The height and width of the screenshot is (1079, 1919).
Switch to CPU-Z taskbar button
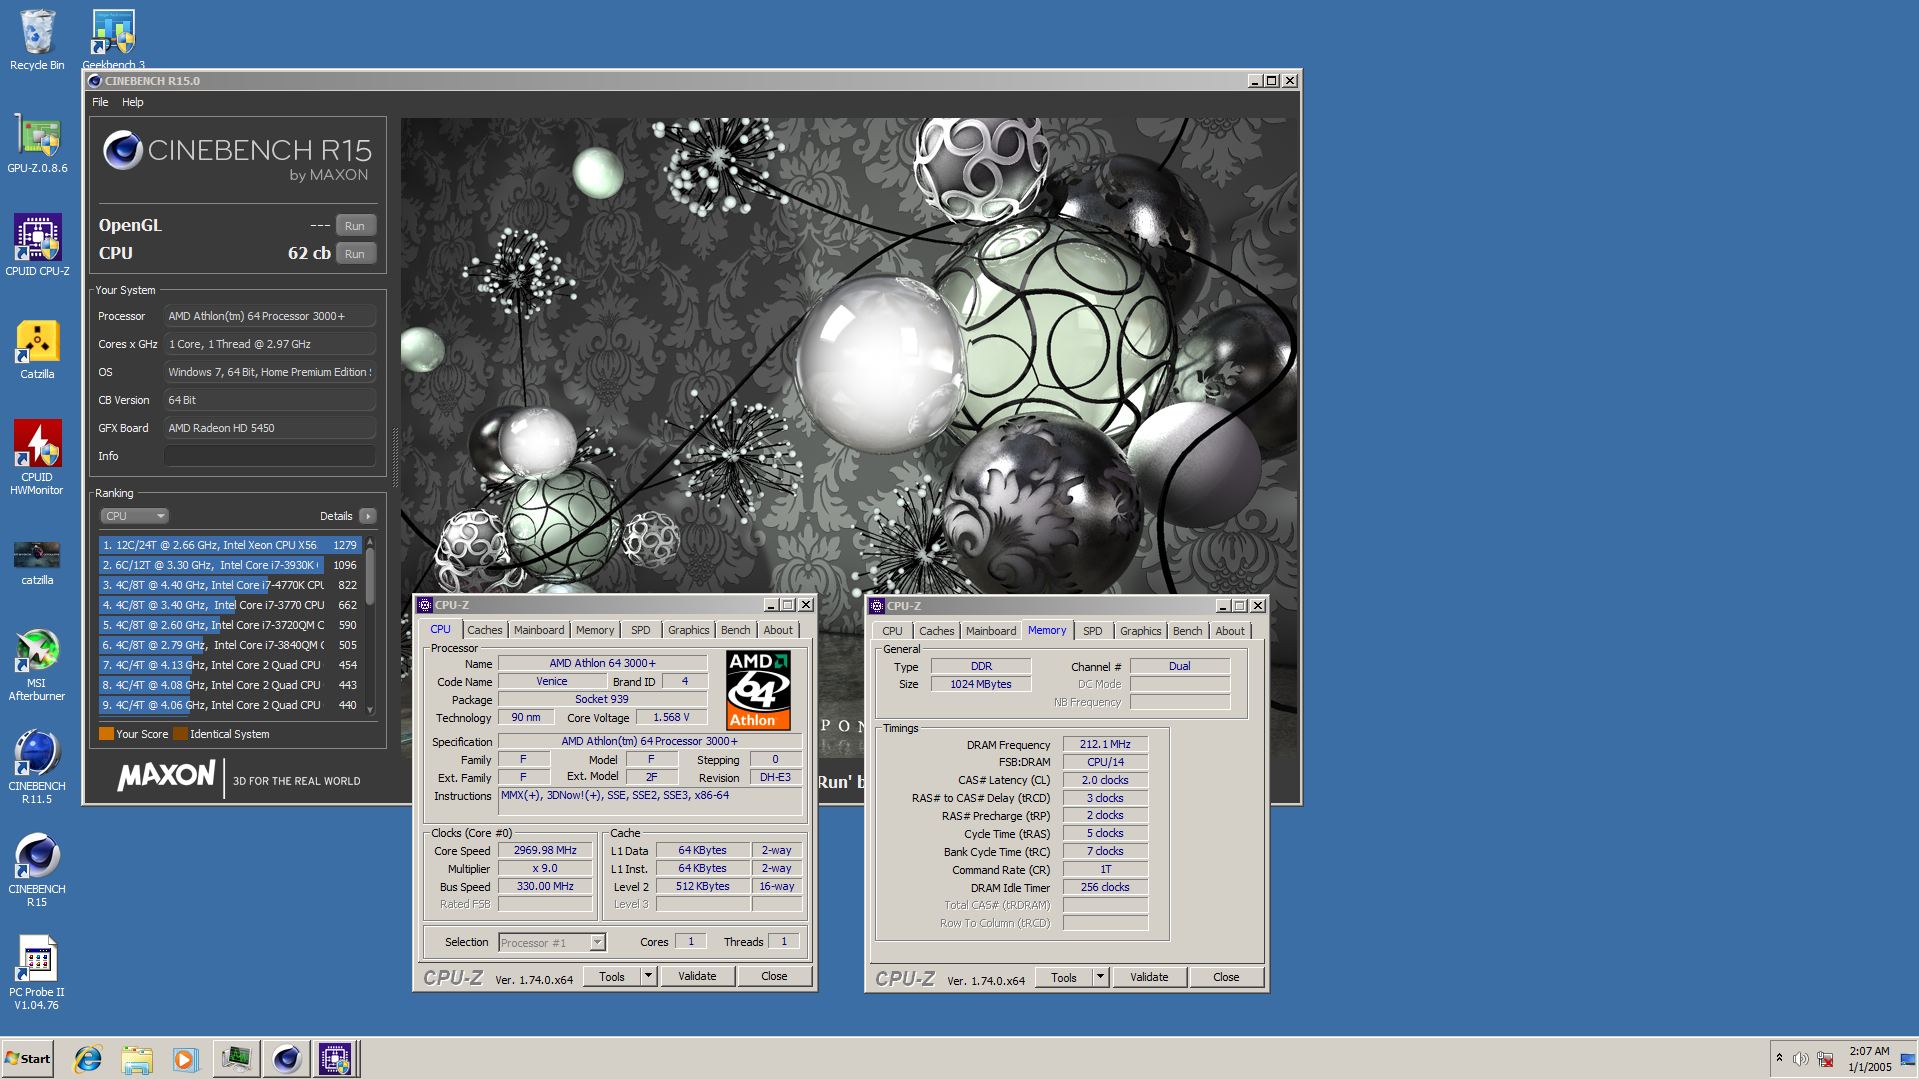335,1058
